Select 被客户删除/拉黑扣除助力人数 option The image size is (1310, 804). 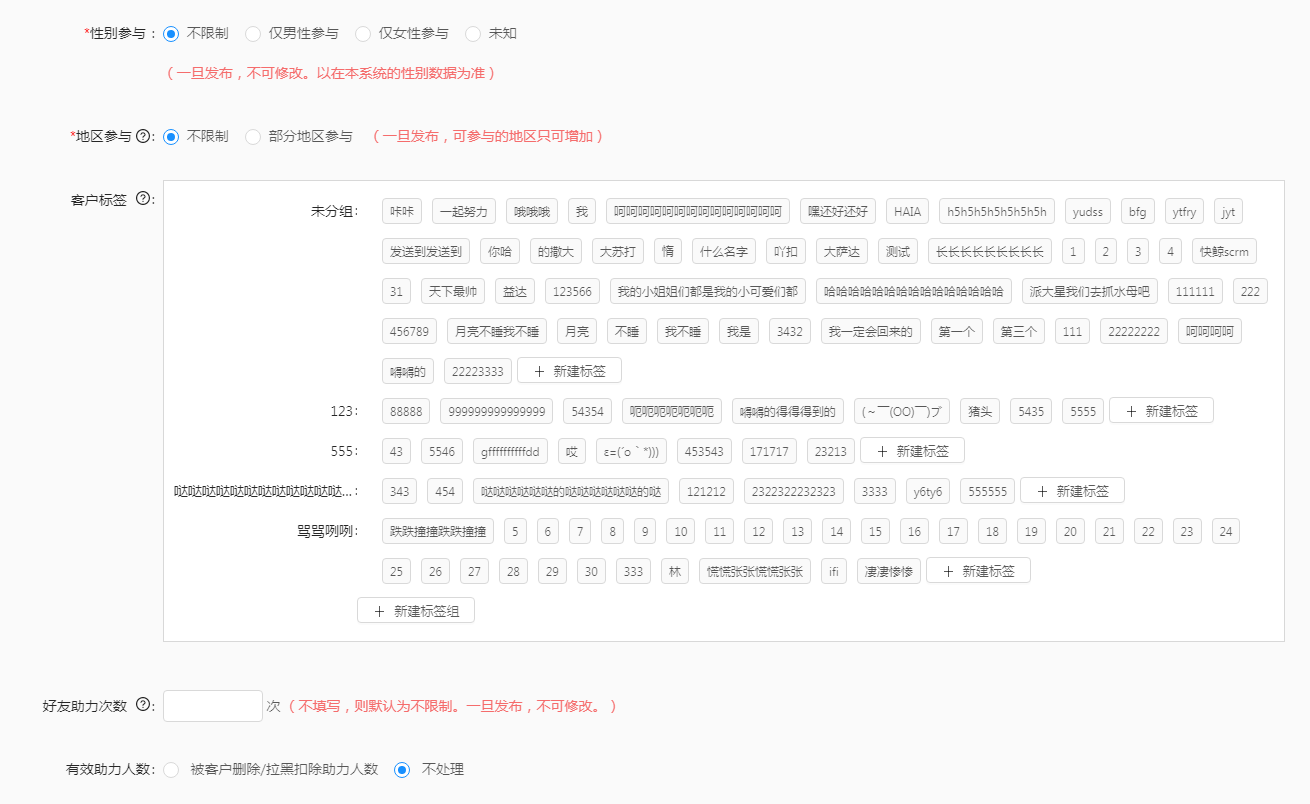[171, 770]
